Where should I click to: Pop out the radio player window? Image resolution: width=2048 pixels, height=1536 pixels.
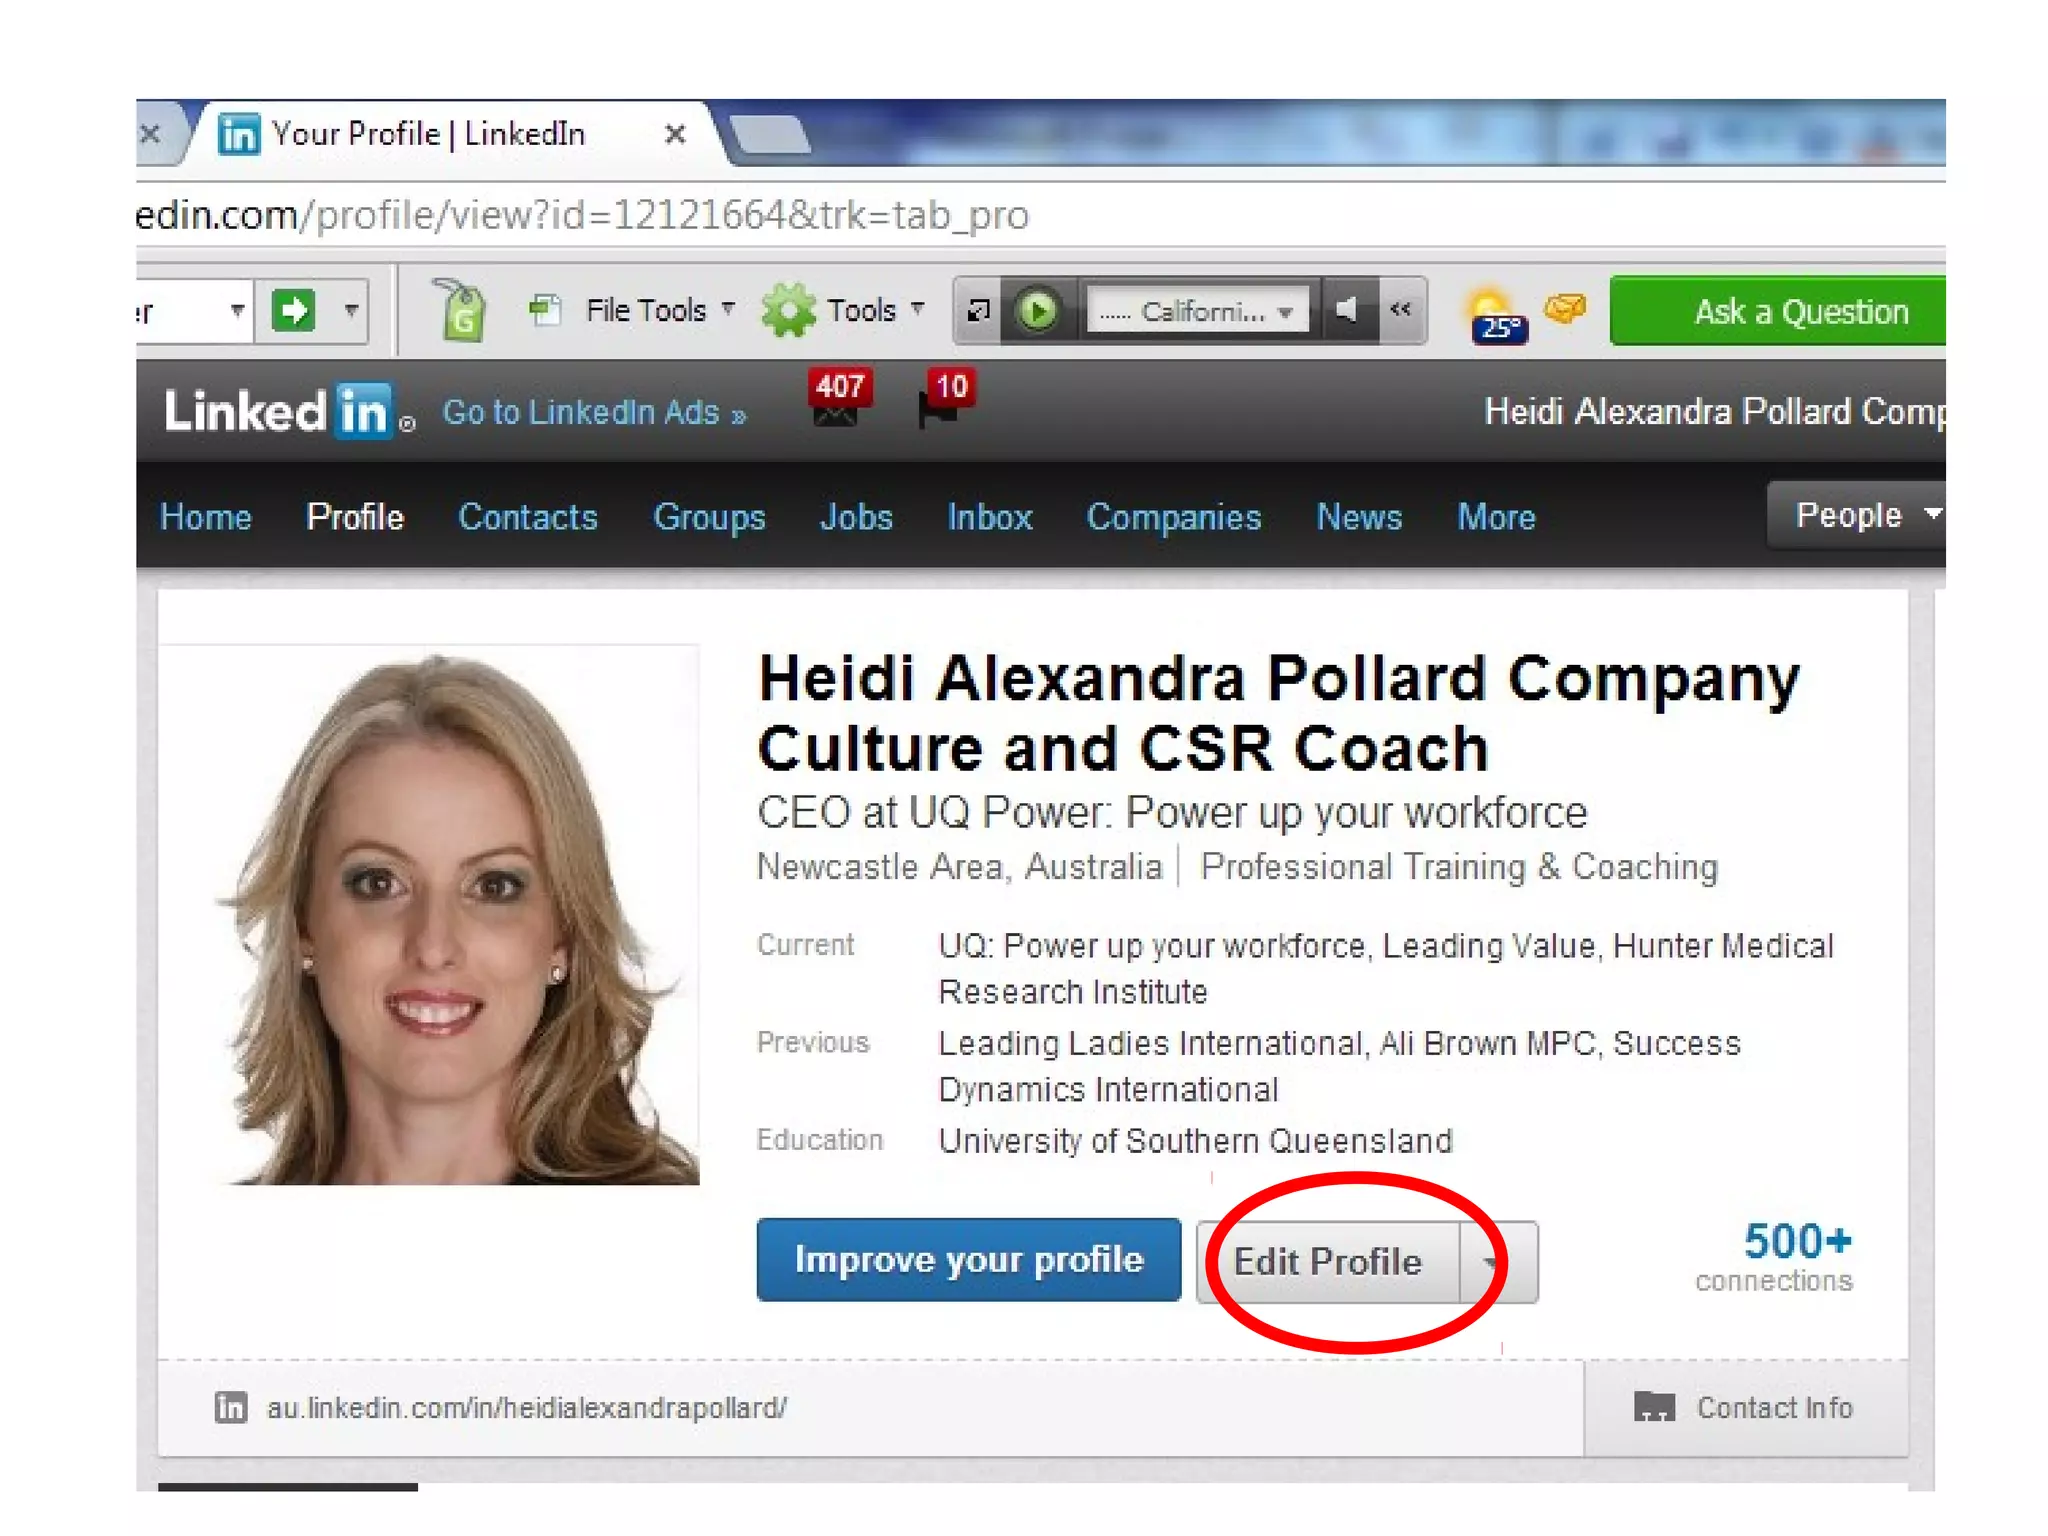[978, 311]
